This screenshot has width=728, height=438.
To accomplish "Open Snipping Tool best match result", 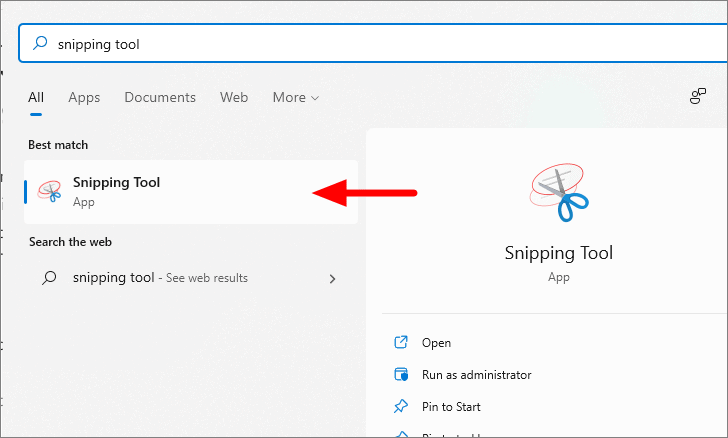I will [191, 192].
